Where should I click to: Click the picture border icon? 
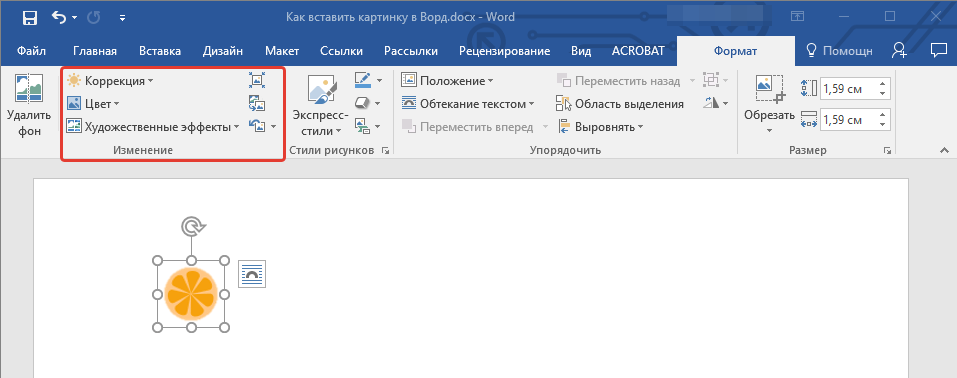(363, 80)
